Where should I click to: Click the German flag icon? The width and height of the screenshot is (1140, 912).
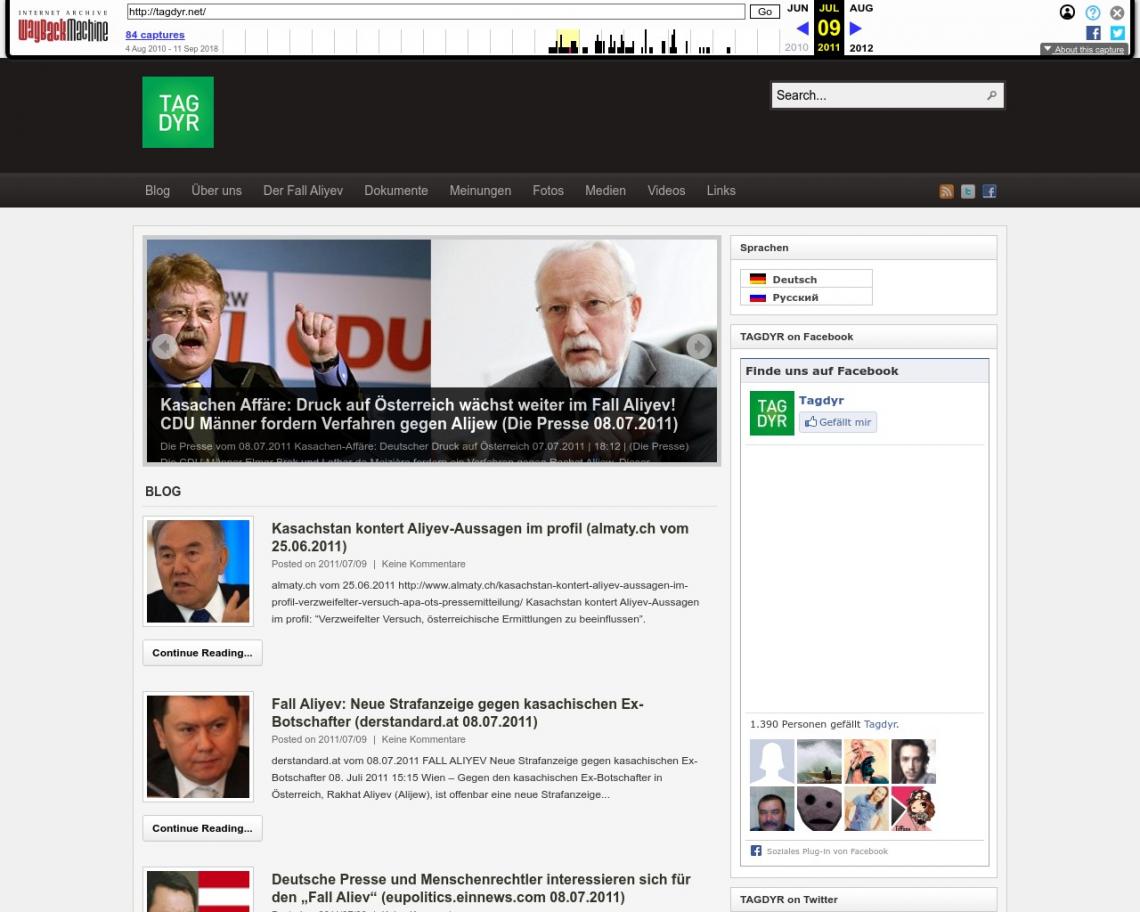click(758, 279)
